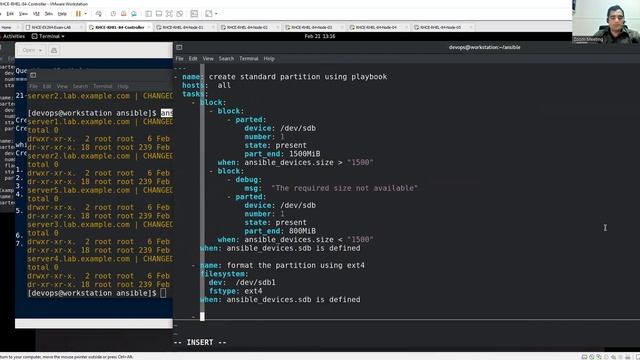Click the 'The required size not available' message
The height and width of the screenshot is (360, 640).
(344, 188)
